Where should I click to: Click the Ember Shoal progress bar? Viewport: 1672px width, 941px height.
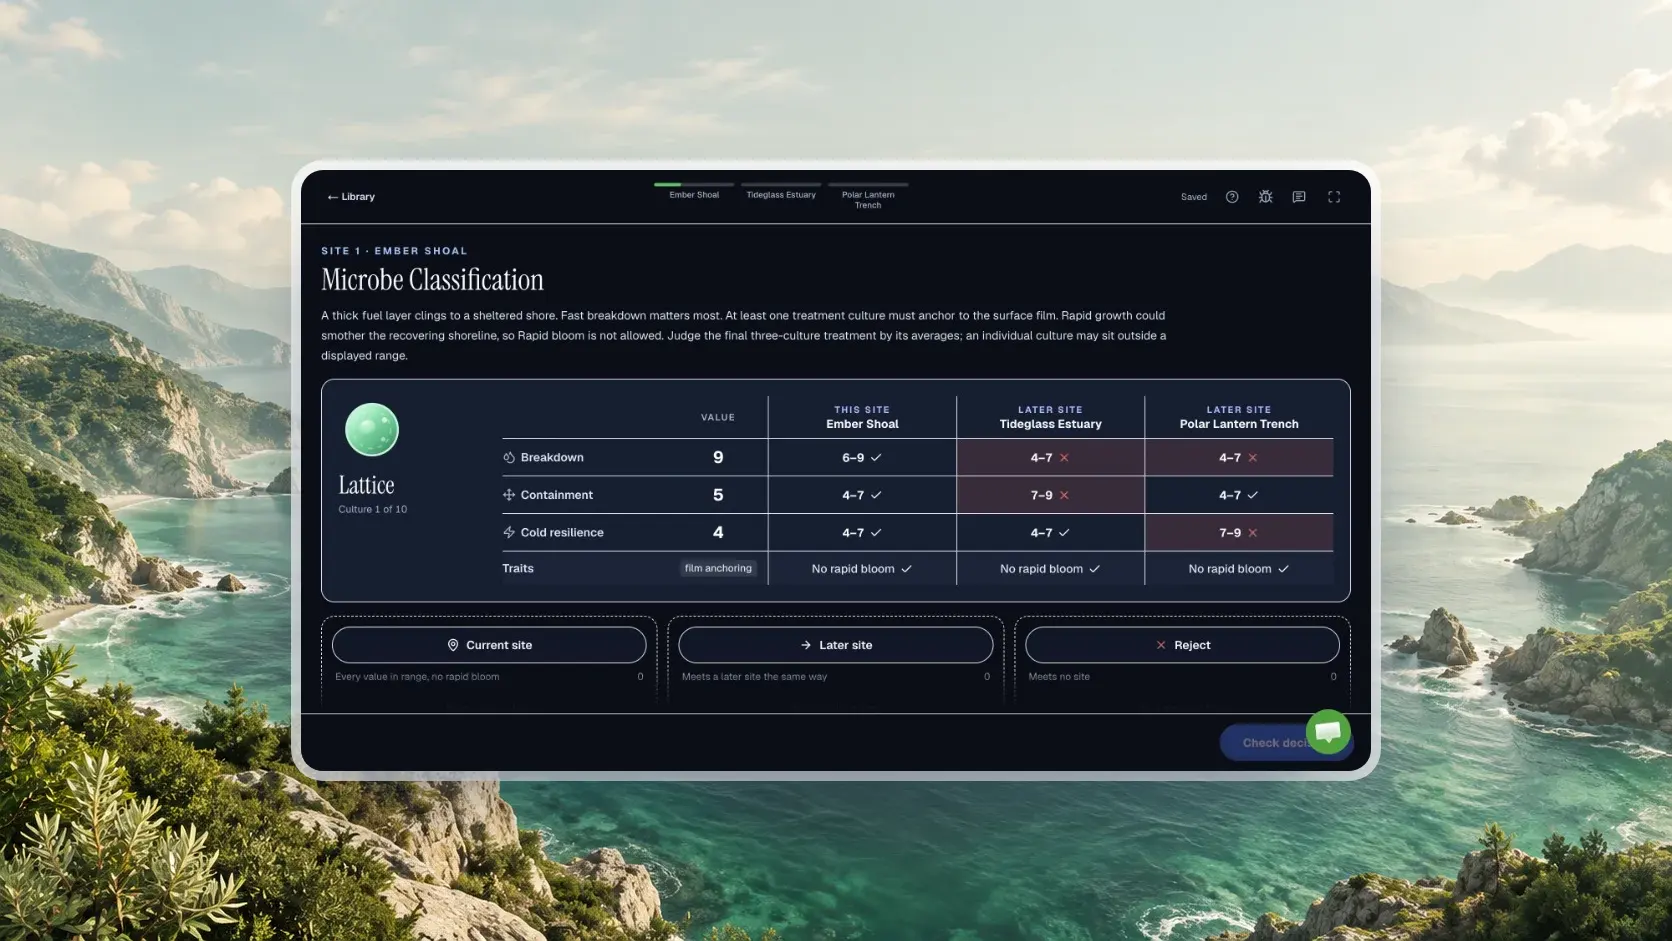point(694,184)
